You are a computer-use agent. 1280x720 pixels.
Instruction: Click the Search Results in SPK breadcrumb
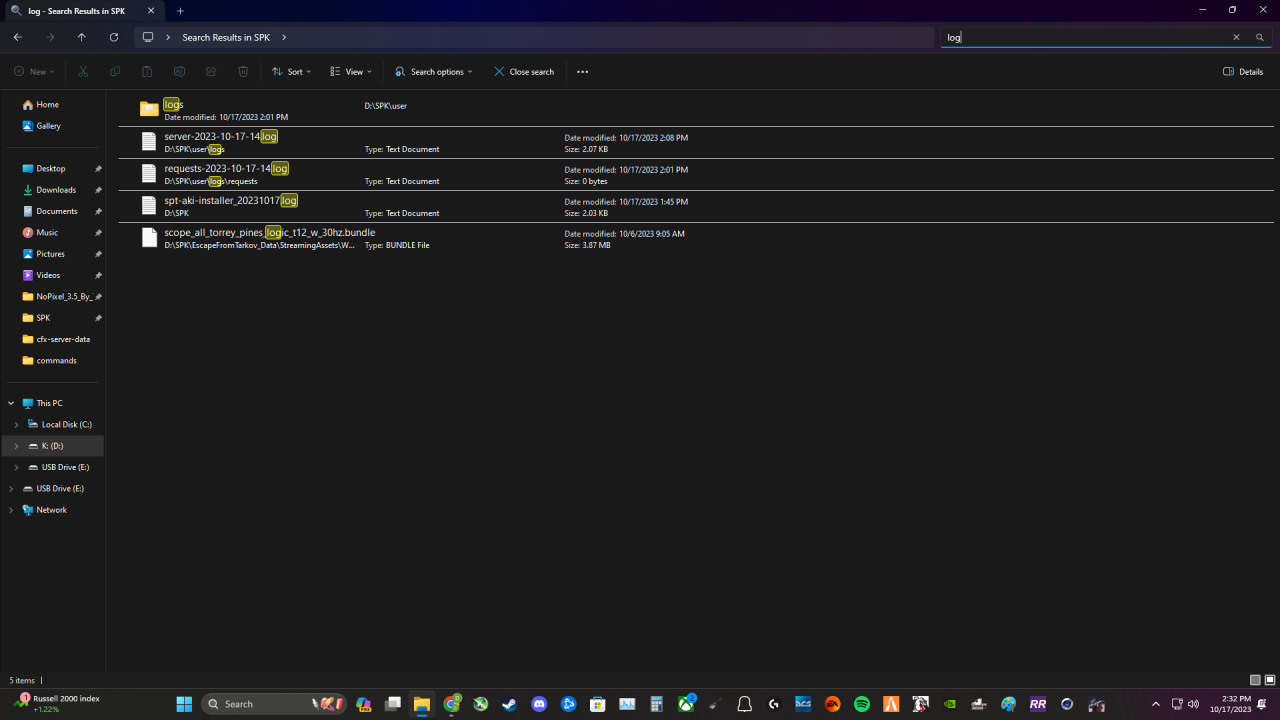(226, 37)
